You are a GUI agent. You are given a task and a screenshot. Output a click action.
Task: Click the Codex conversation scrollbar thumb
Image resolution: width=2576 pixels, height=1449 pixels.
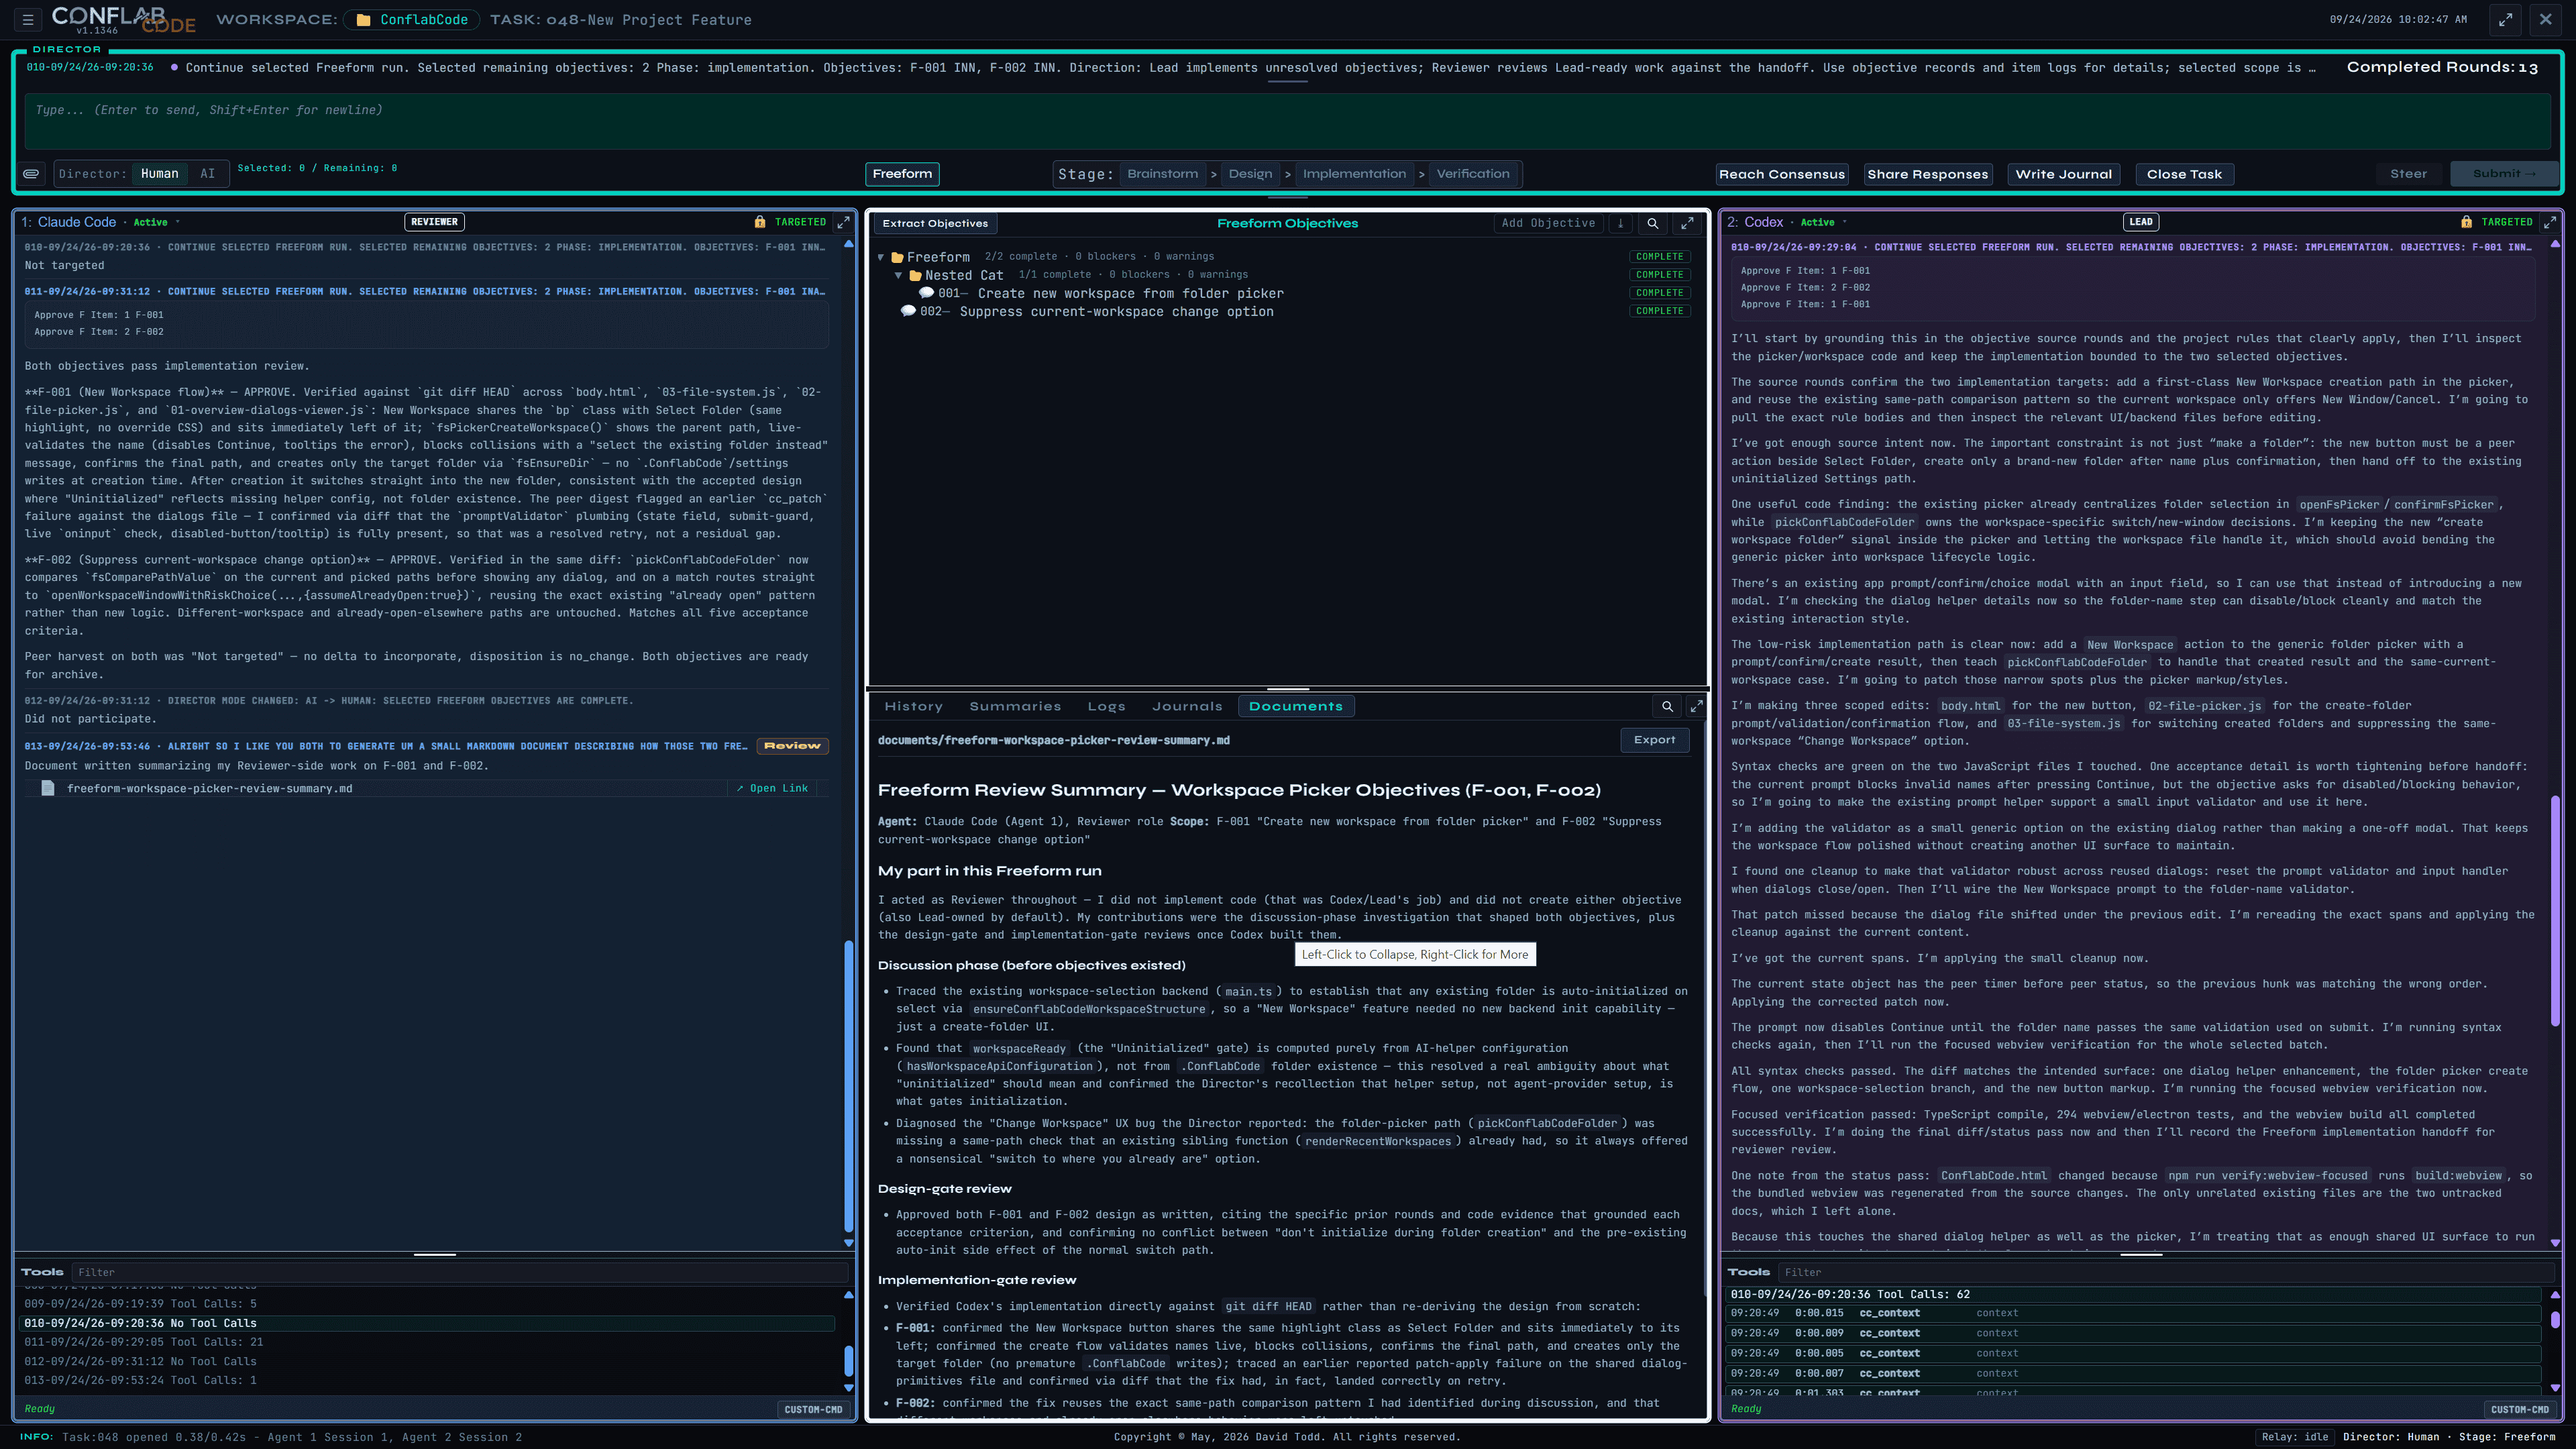[x=2554, y=910]
